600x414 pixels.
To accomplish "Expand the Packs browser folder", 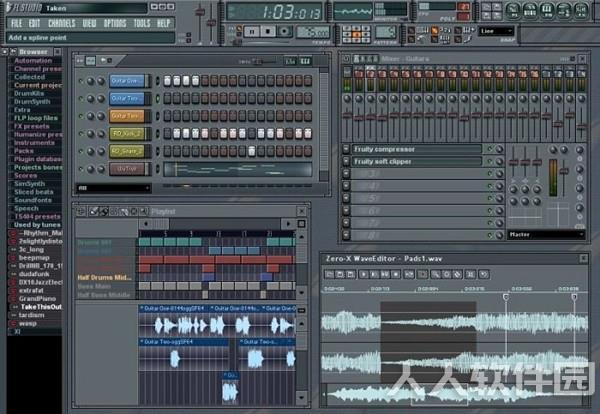I will 24,151.
